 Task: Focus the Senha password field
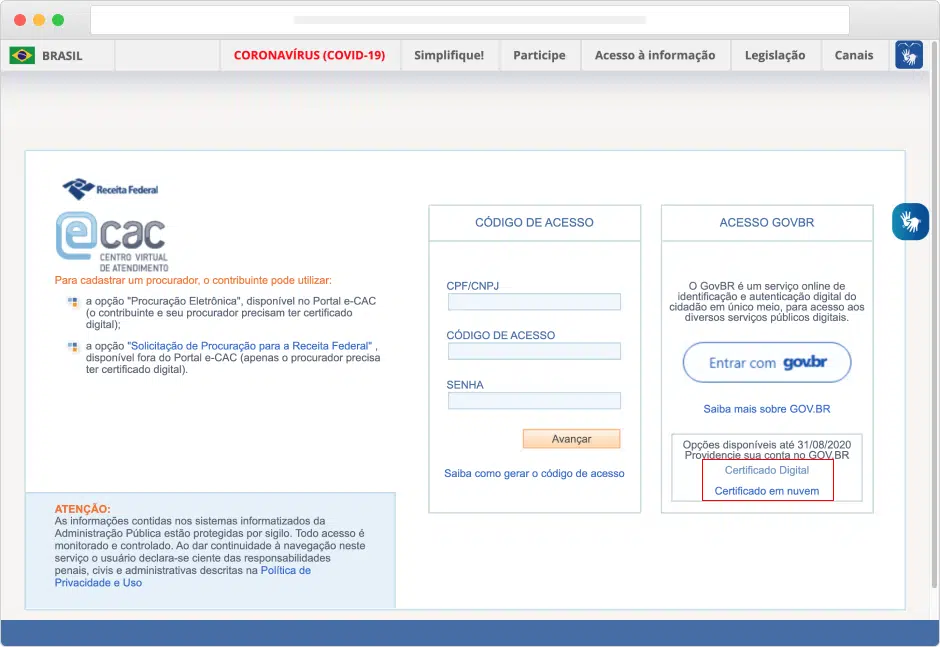pyautogui.click(x=534, y=401)
